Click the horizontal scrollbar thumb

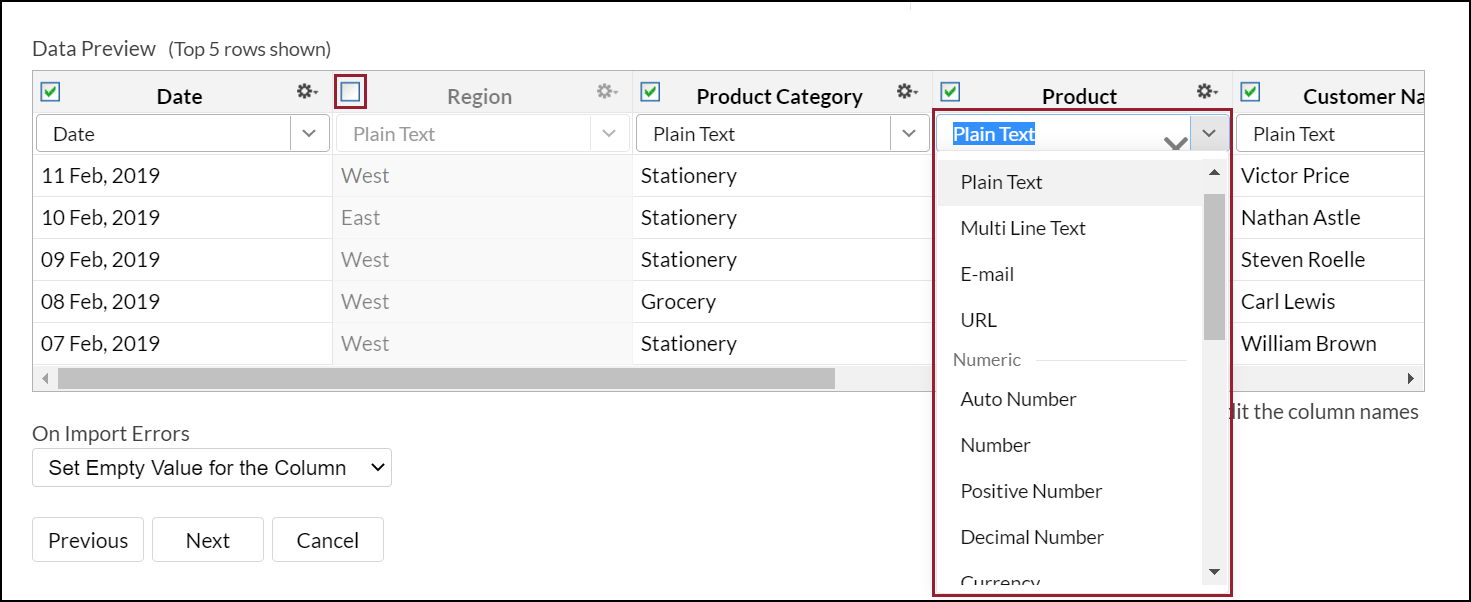(x=446, y=379)
